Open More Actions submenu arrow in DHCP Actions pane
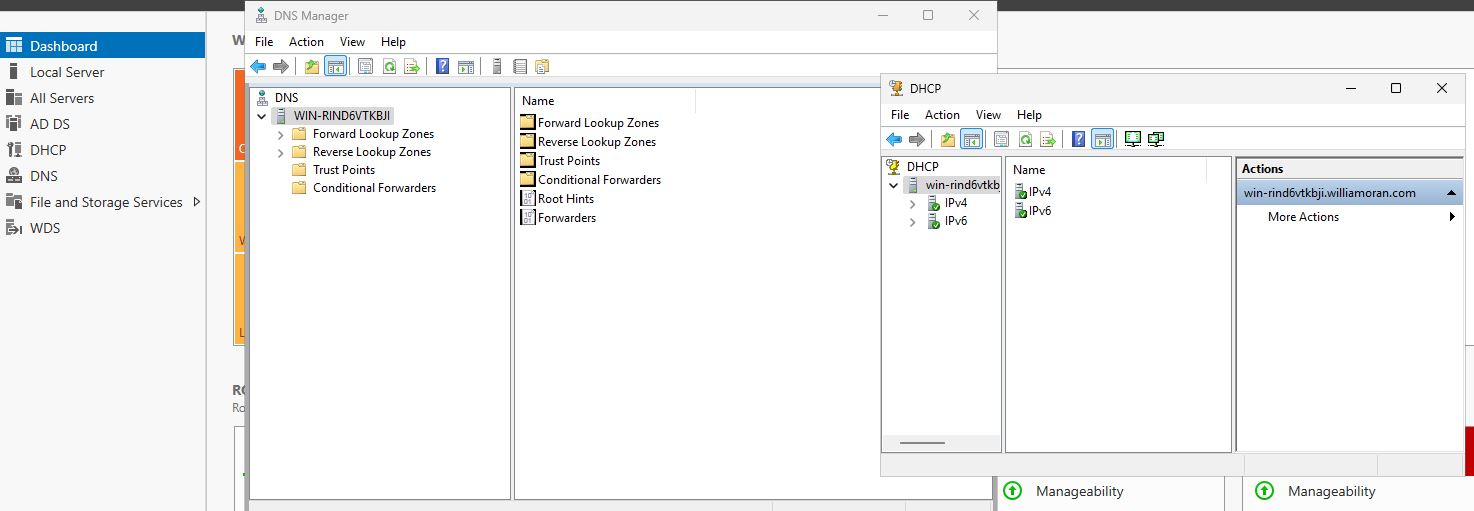Image resolution: width=1474 pixels, height=511 pixels. point(1452,217)
